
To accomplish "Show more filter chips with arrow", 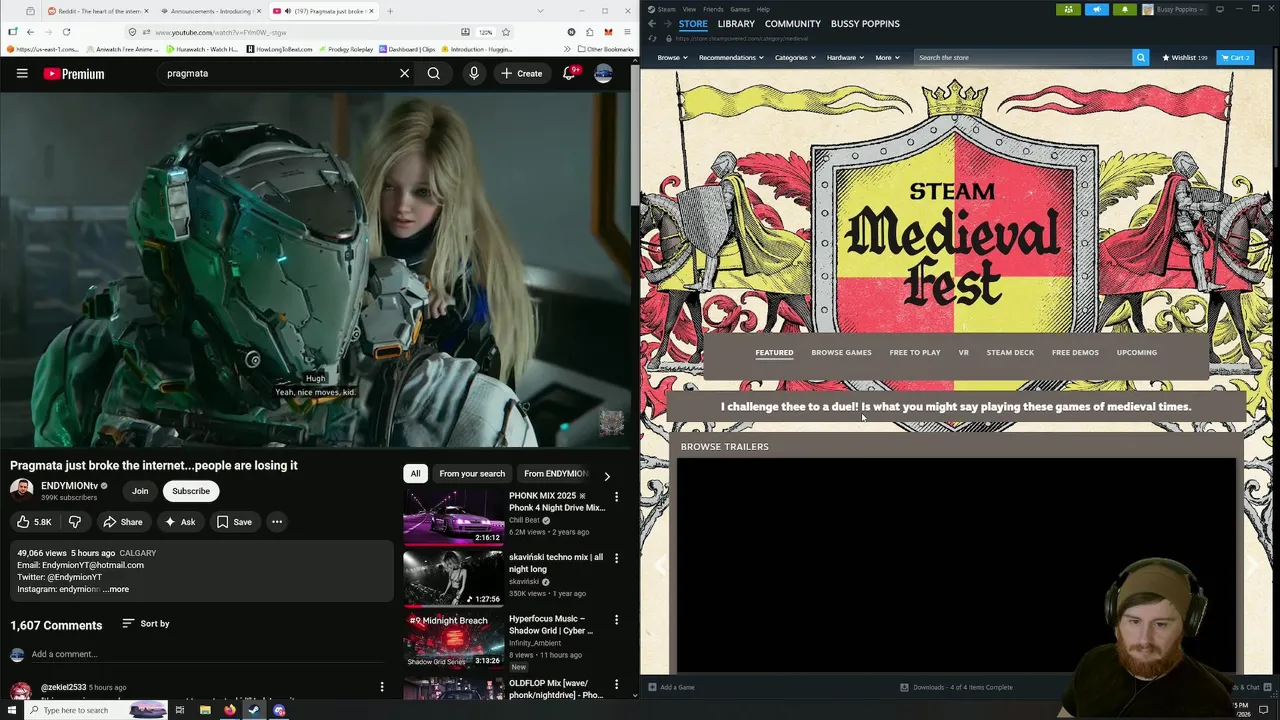I will coord(607,476).
